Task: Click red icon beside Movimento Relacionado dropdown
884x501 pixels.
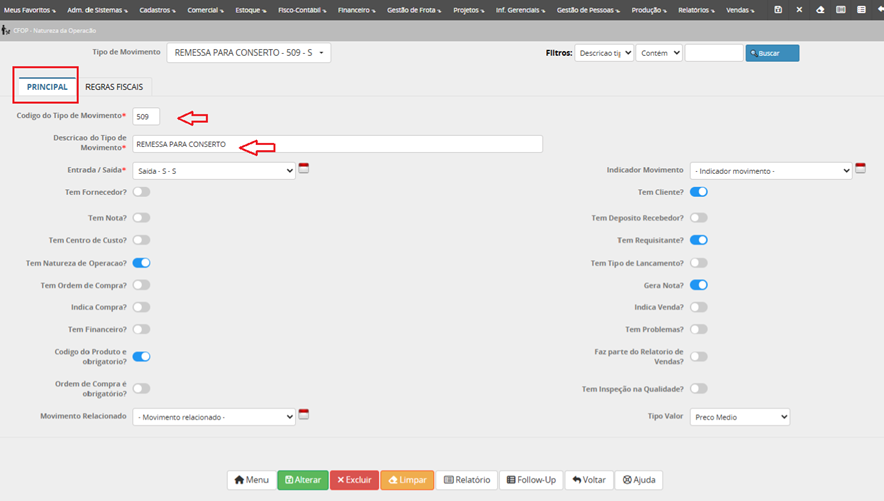Action: pos(304,414)
